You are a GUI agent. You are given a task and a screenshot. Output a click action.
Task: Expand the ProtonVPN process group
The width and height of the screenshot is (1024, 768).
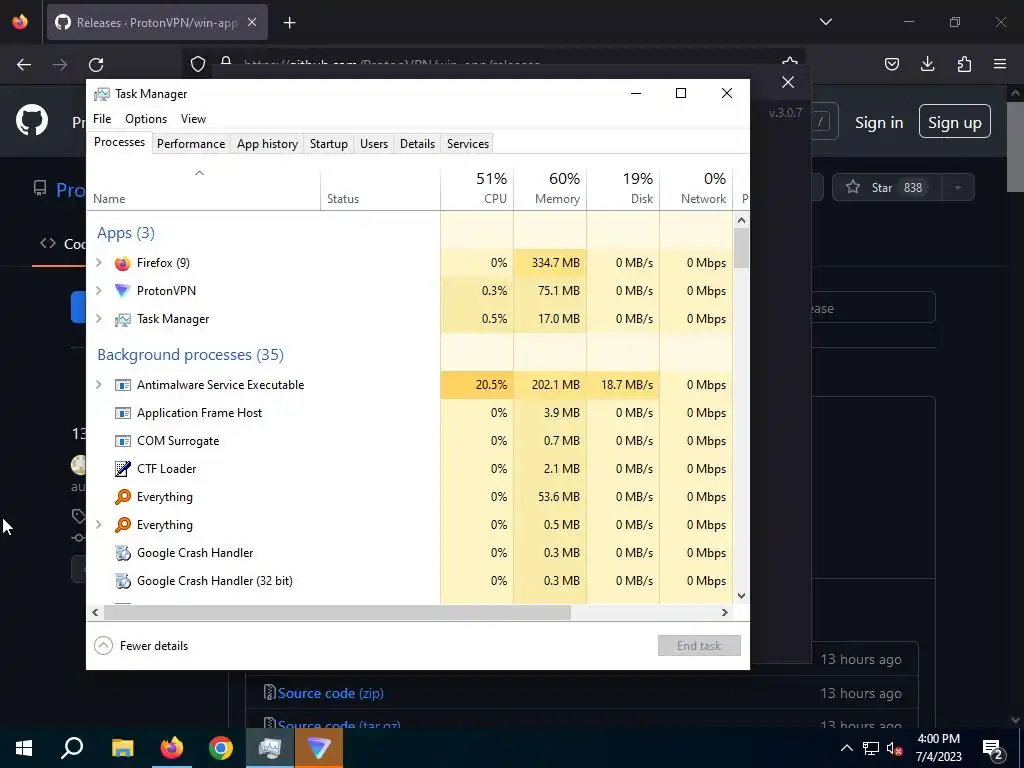(x=99, y=291)
